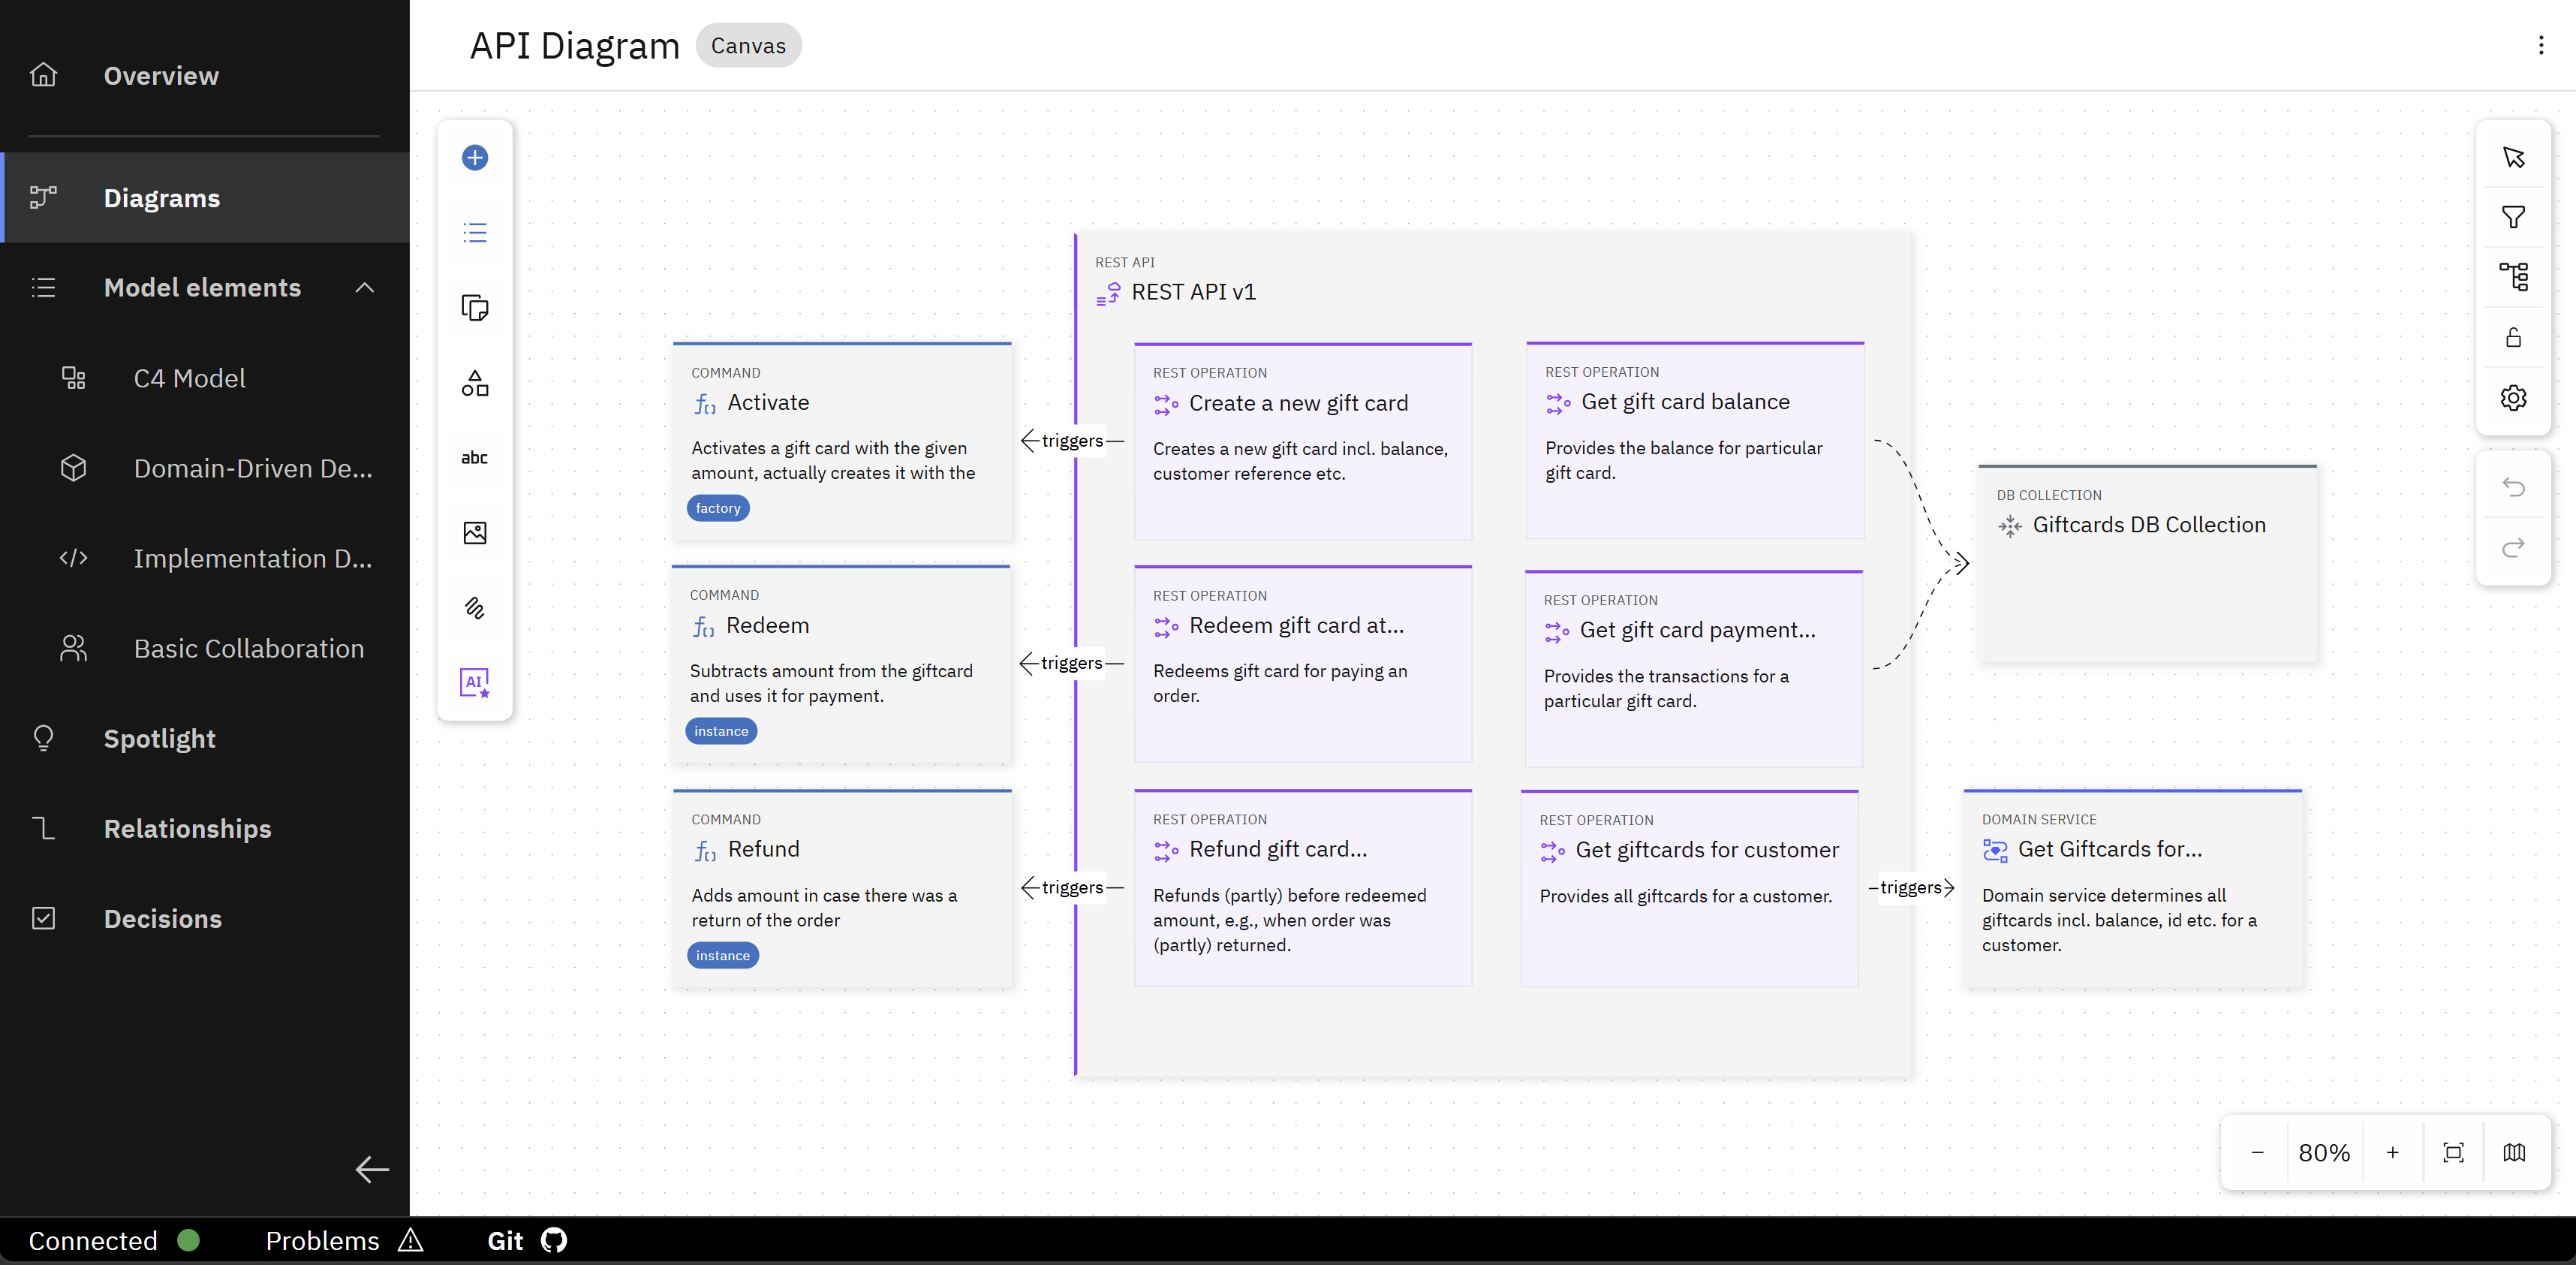Select the shapes tool icon
This screenshot has width=2576, height=1265.
click(475, 383)
